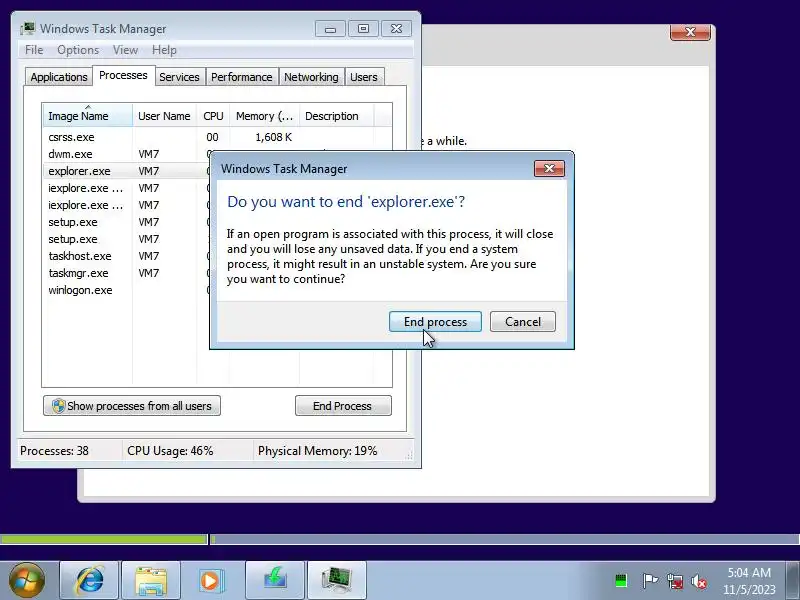Close the Task Manager window
This screenshot has height=600, width=800.
396,29
